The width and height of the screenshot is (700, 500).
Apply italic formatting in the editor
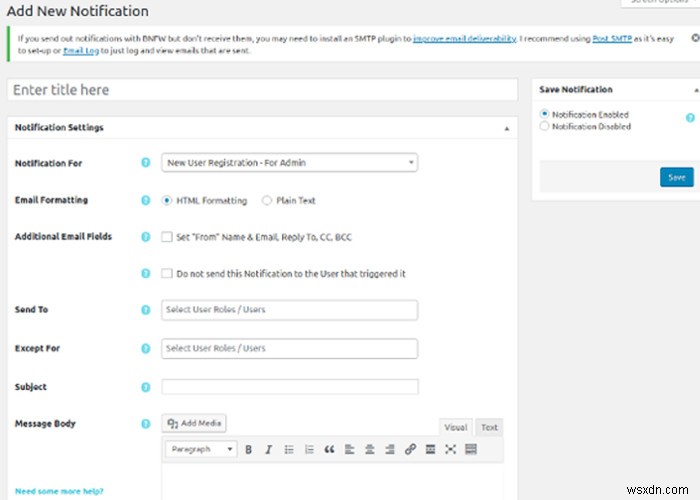tap(267, 450)
